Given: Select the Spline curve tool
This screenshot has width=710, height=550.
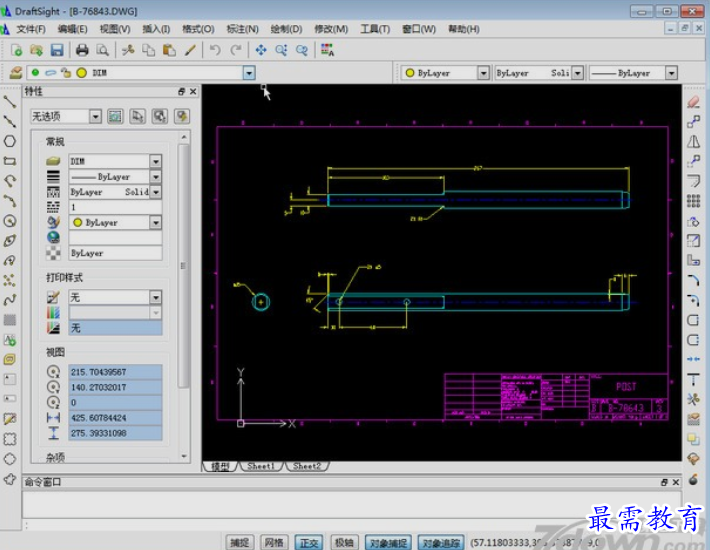Looking at the screenshot, I should pos(10,300).
